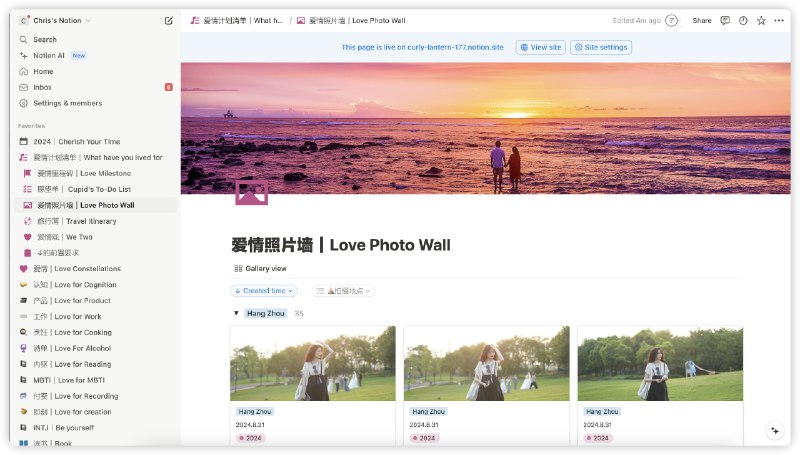The image size is (800, 455).
Task: Click the page title Love Photo Wall
Action: (341, 245)
